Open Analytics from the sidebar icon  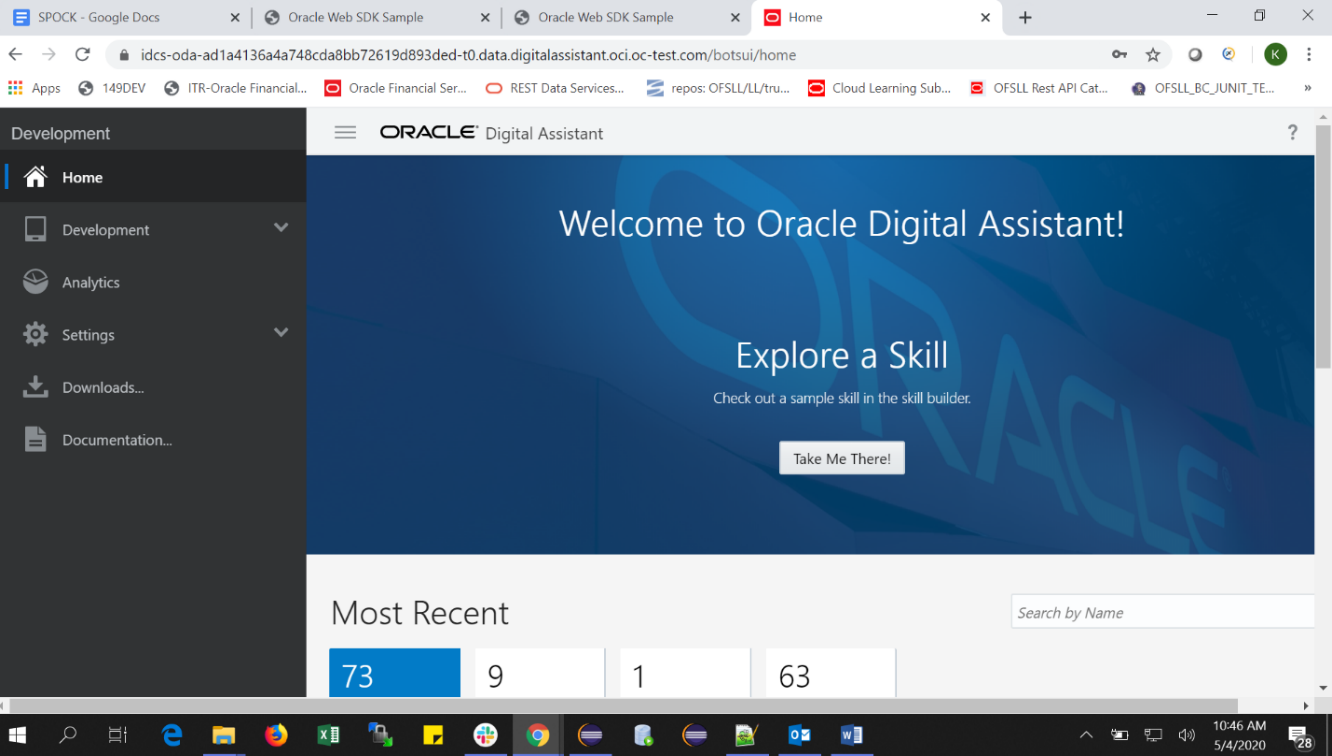[x=35, y=282]
